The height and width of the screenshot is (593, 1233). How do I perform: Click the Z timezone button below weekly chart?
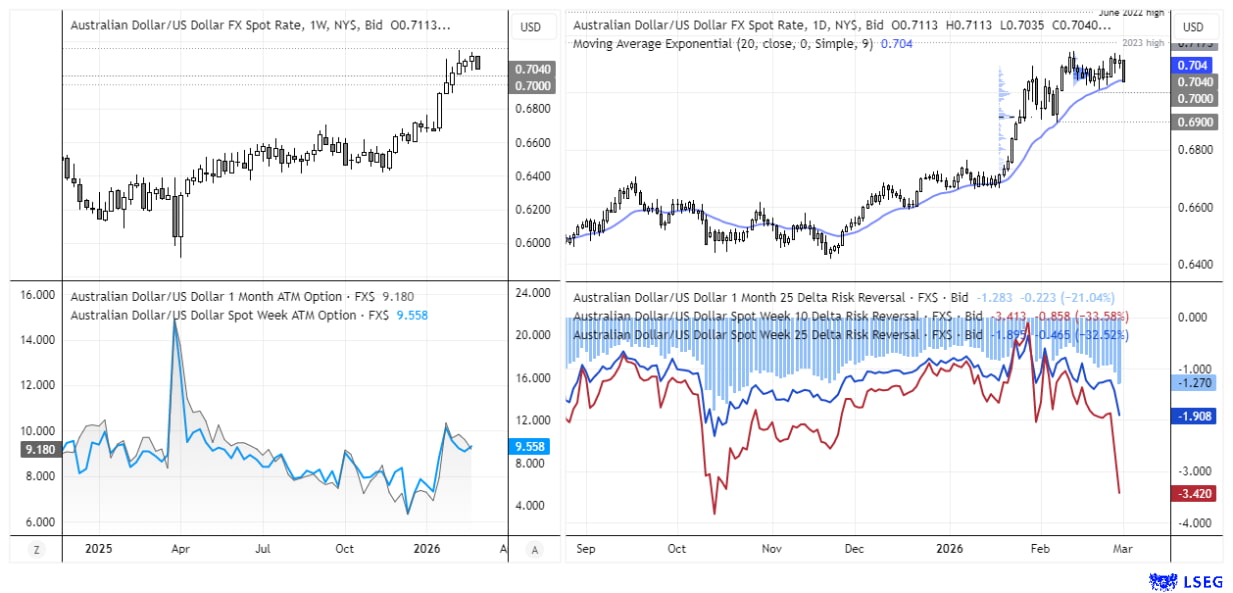(36, 549)
